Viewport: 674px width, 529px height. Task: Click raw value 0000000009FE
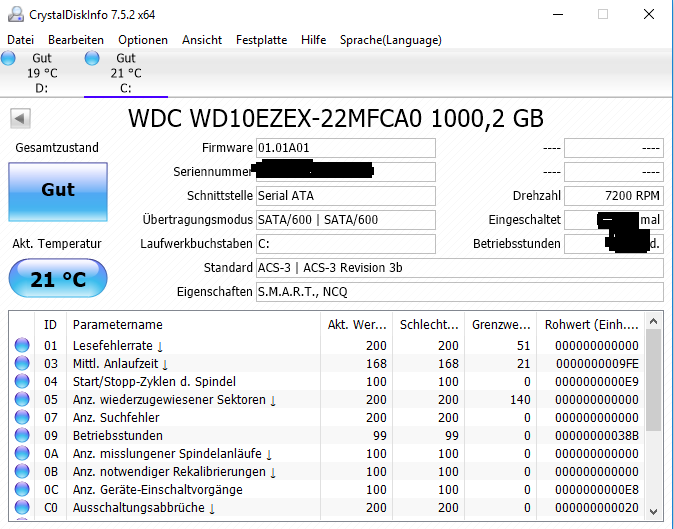[x=597, y=364]
